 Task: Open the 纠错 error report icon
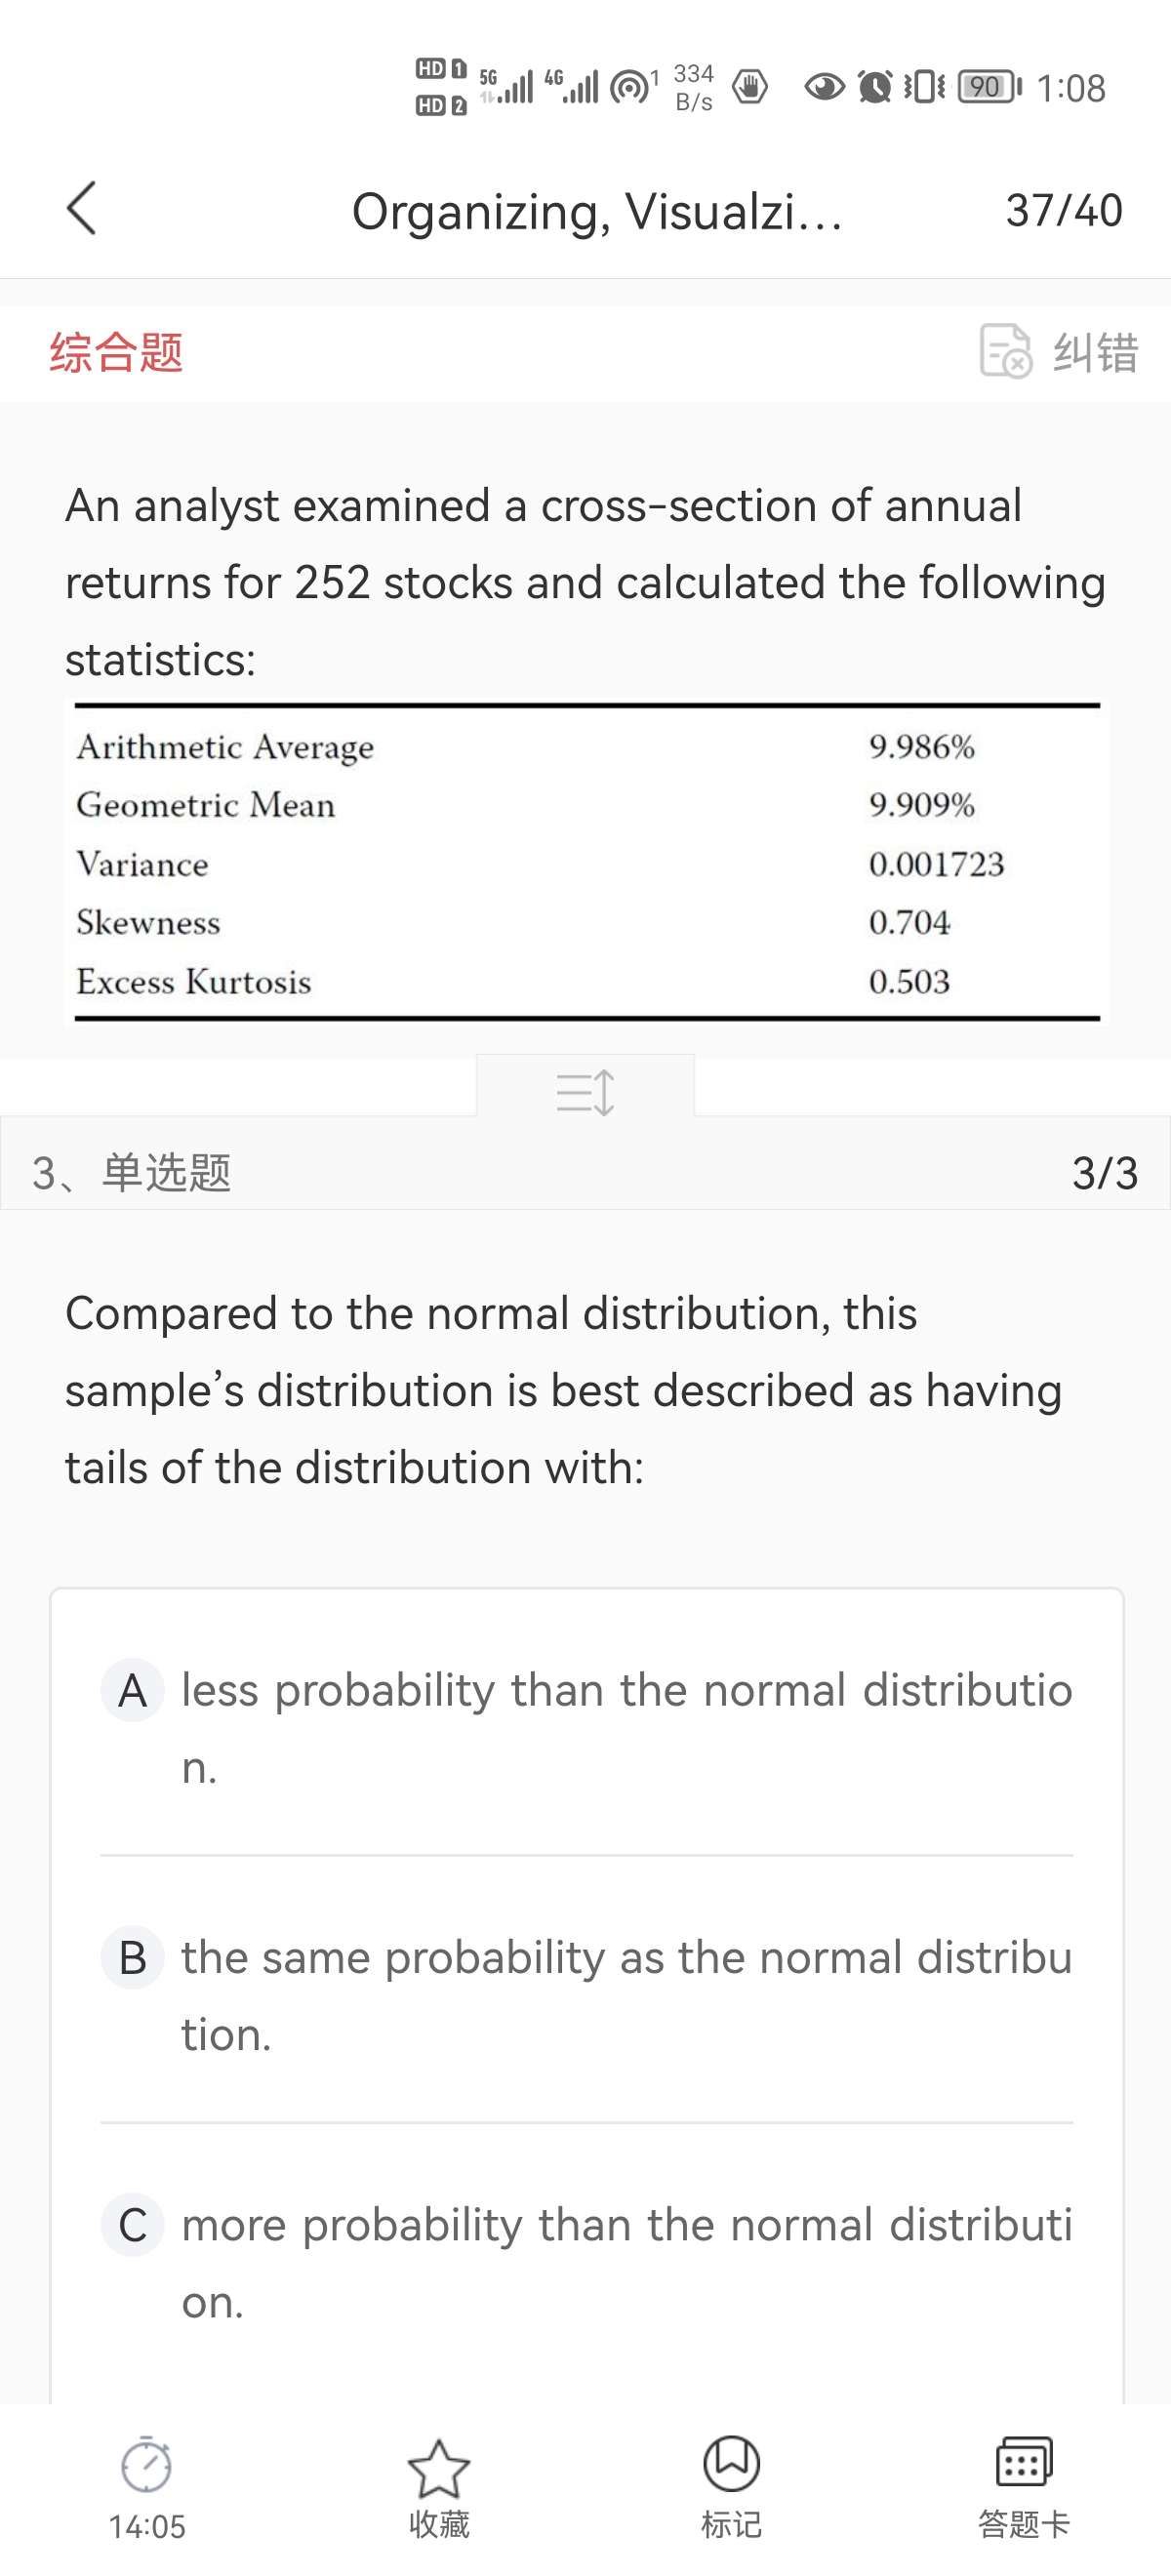(x=1005, y=351)
